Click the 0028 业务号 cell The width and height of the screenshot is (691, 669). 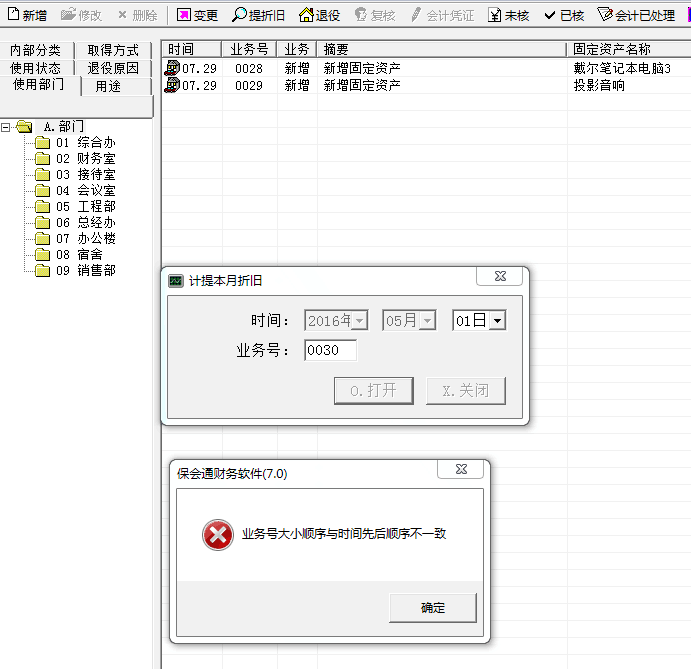click(x=249, y=68)
